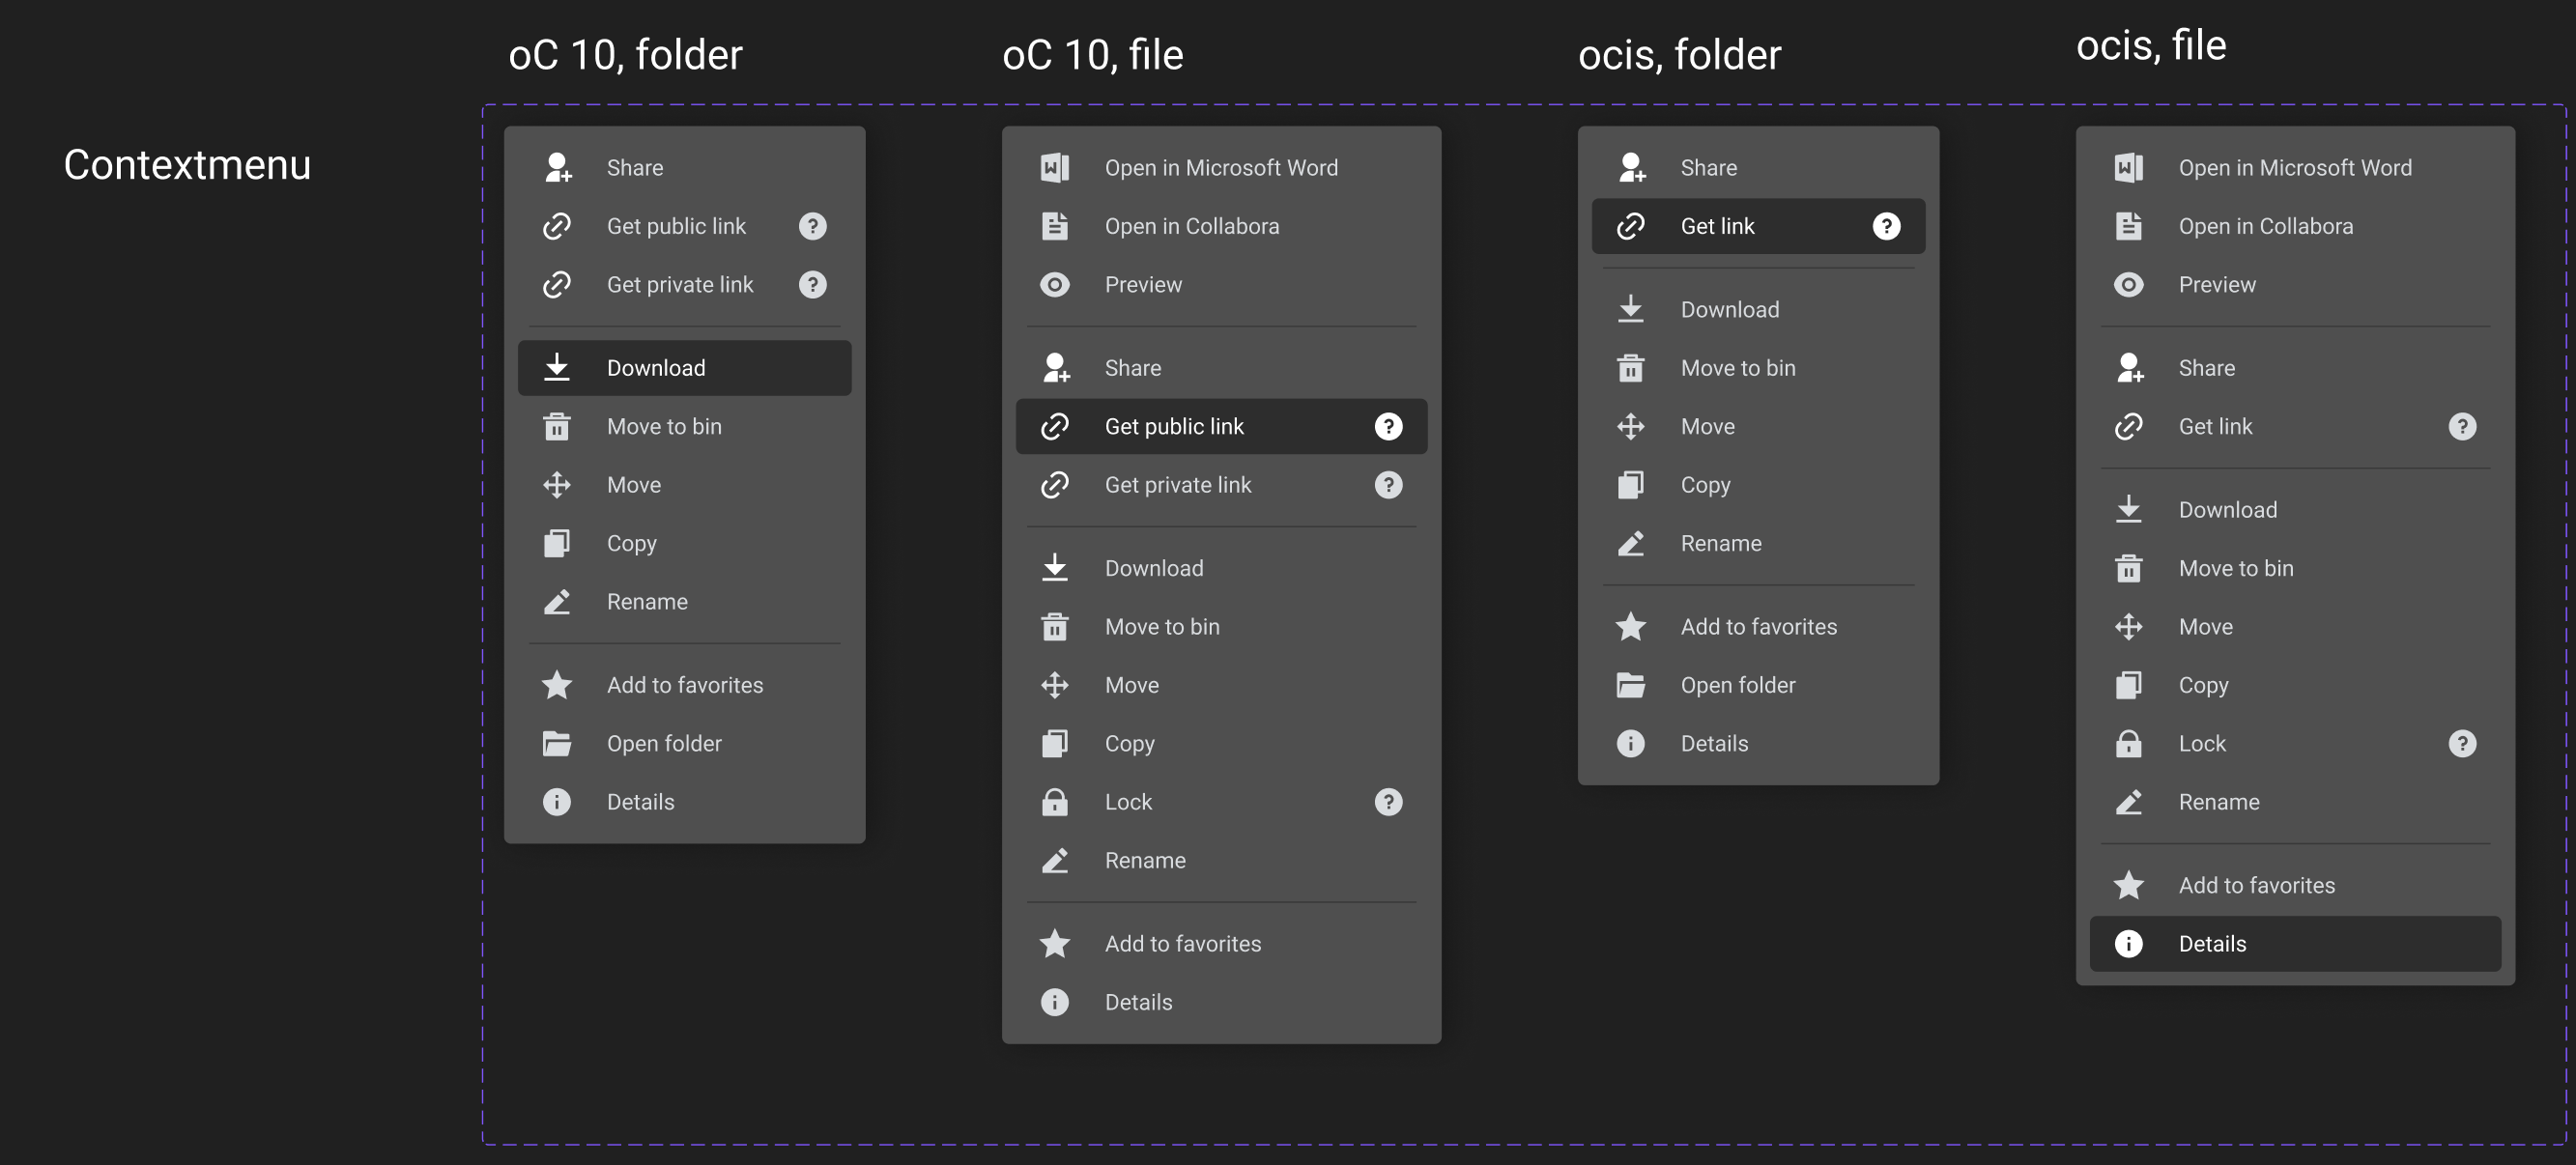Click the pencil Rename icon in ocis file menu

2130,801
